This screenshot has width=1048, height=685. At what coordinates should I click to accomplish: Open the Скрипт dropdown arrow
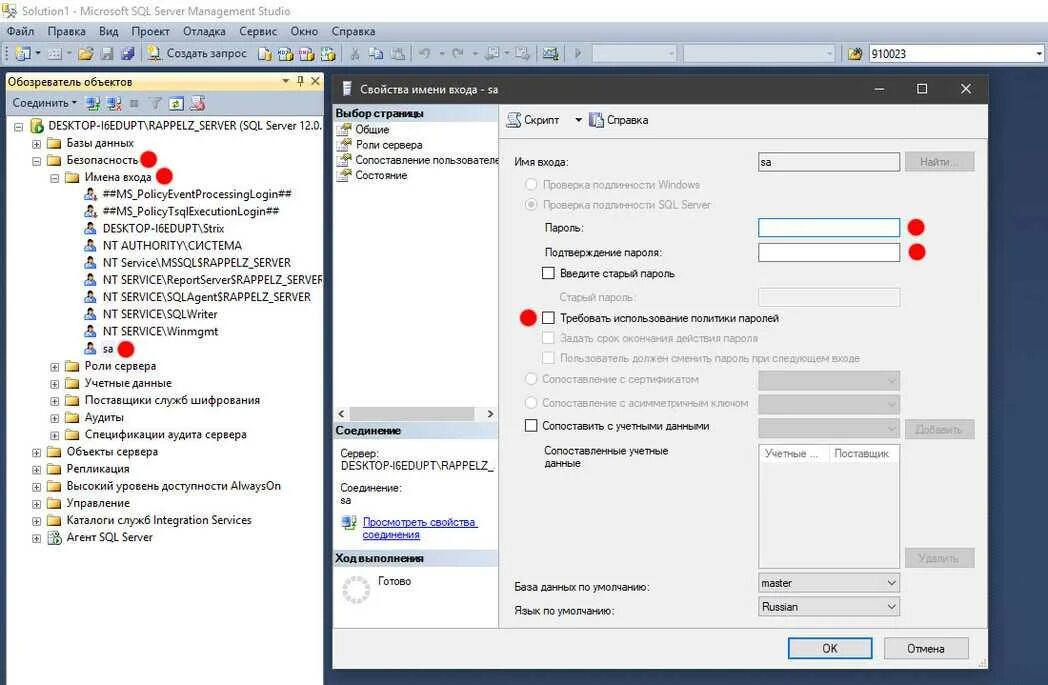[x=578, y=120]
